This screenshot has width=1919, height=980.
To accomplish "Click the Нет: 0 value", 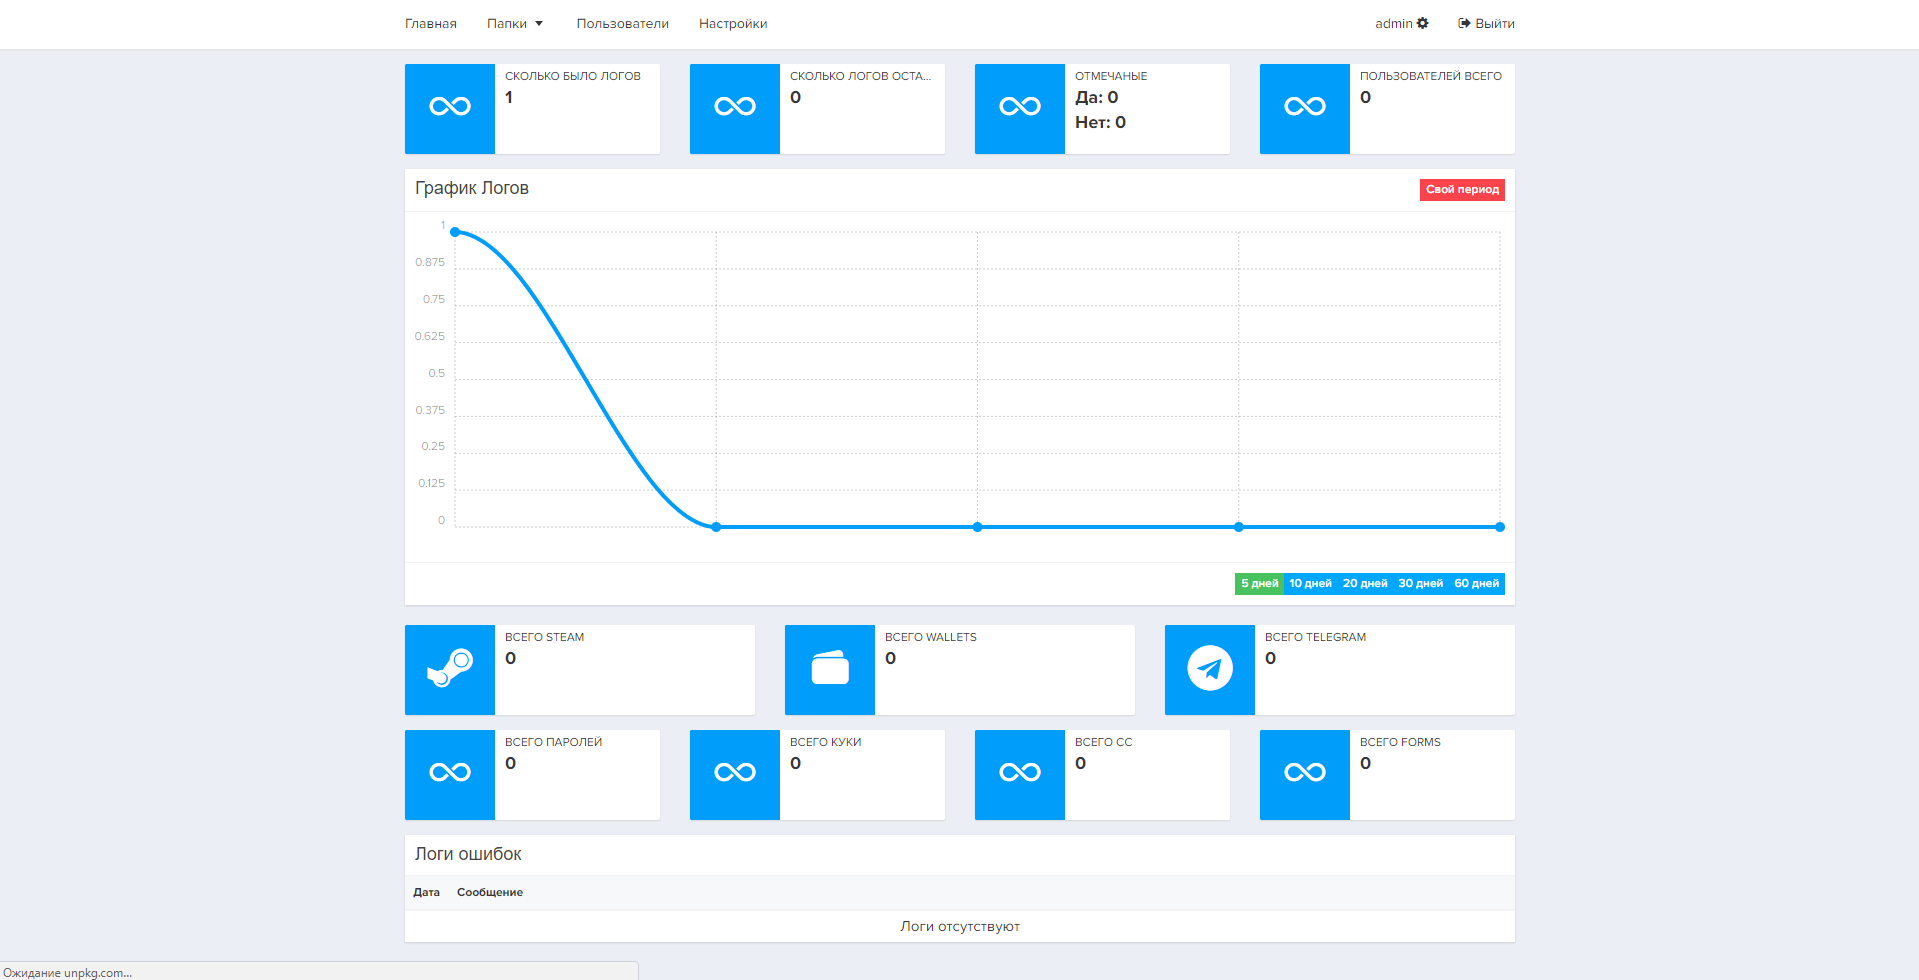I will [x=1100, y=123].
